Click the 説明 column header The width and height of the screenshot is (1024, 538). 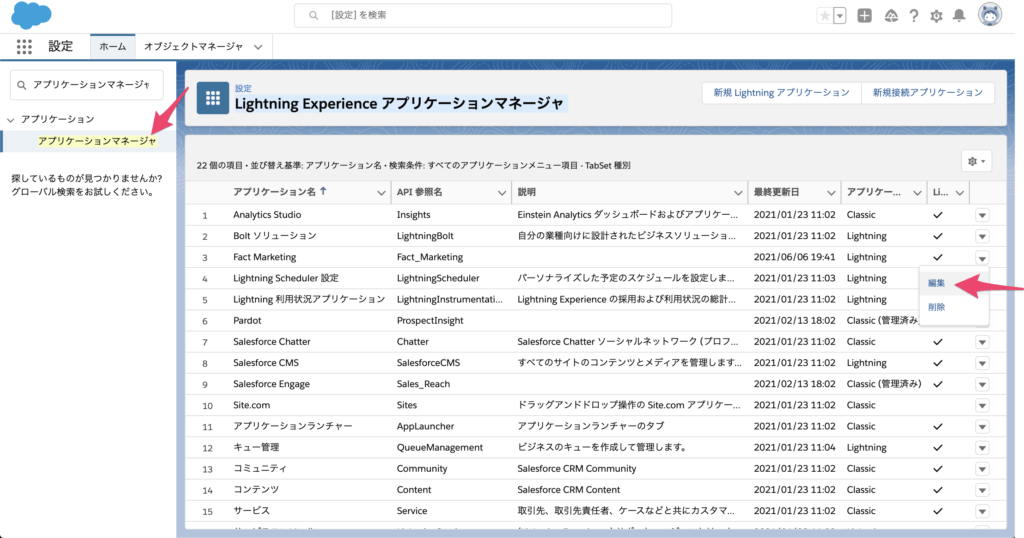[526, 192]
